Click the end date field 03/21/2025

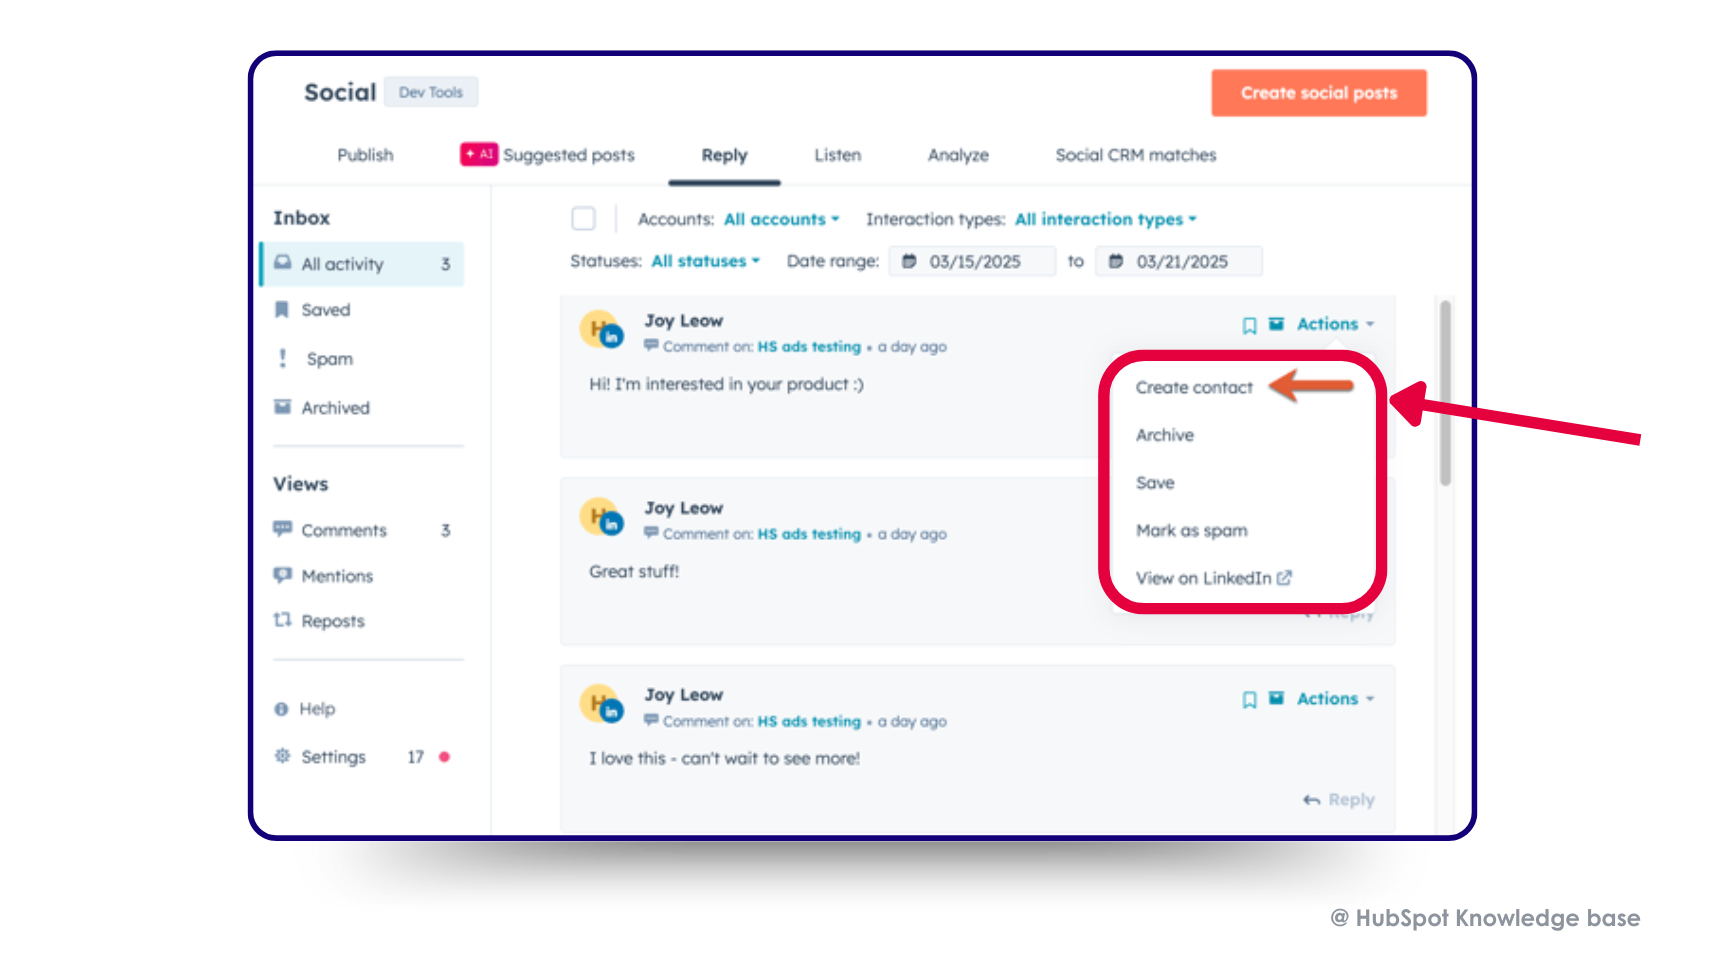1179,261
